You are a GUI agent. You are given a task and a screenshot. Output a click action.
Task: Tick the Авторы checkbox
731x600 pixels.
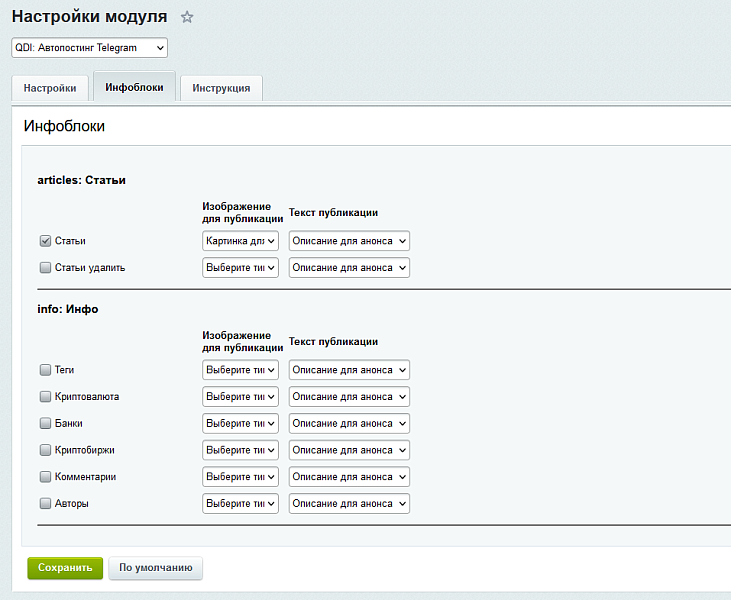45,504
